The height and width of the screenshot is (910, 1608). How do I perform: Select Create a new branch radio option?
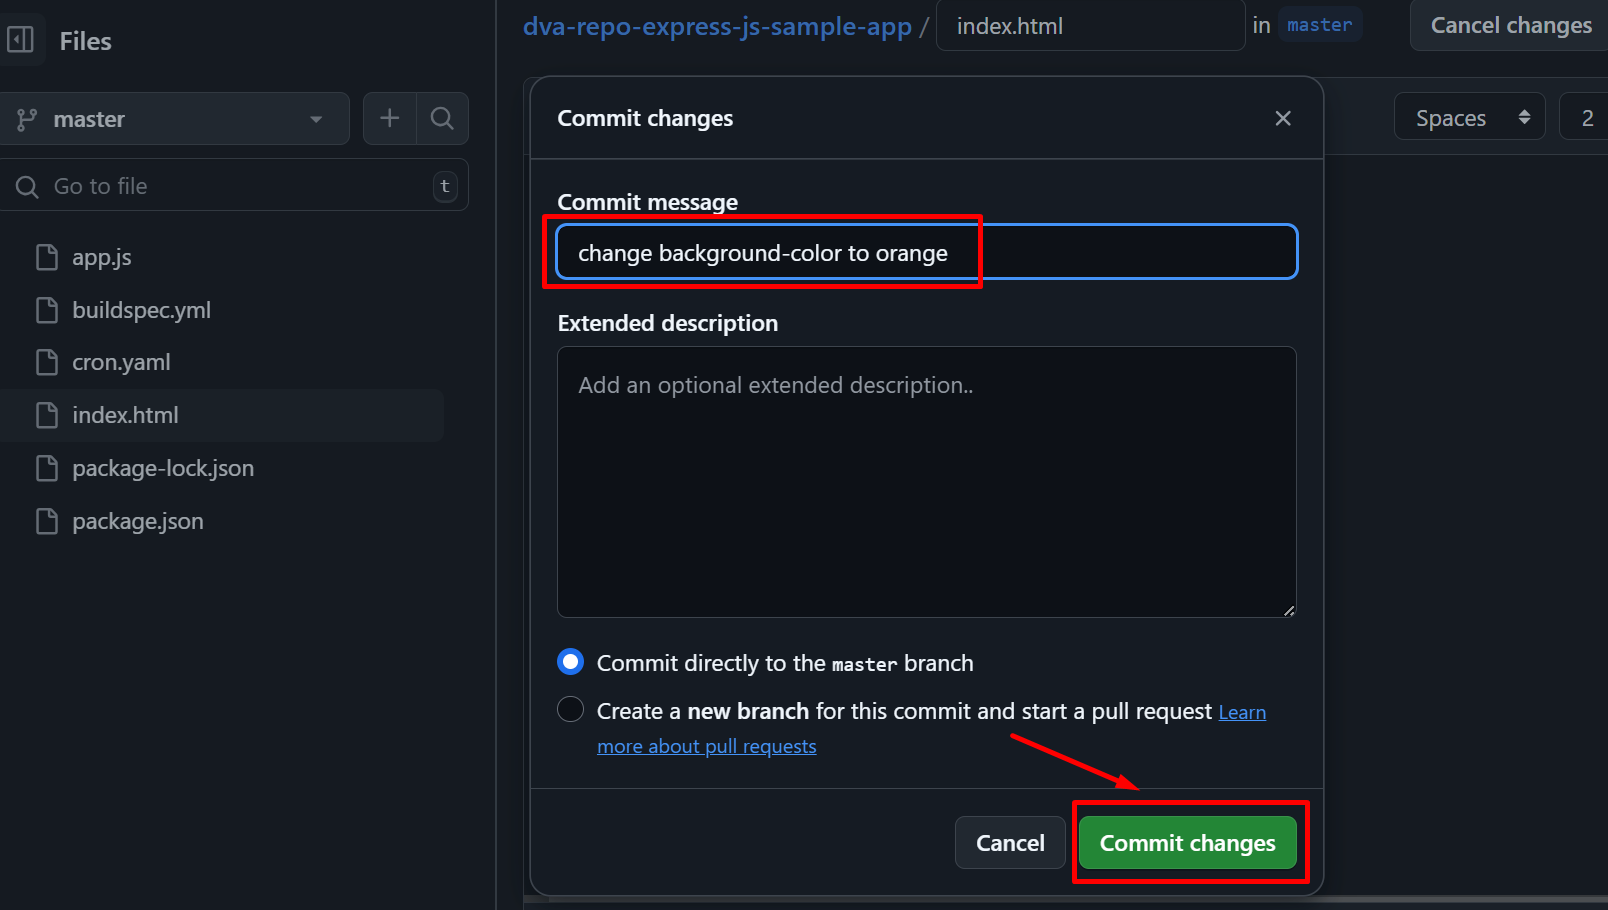point(570,710)
